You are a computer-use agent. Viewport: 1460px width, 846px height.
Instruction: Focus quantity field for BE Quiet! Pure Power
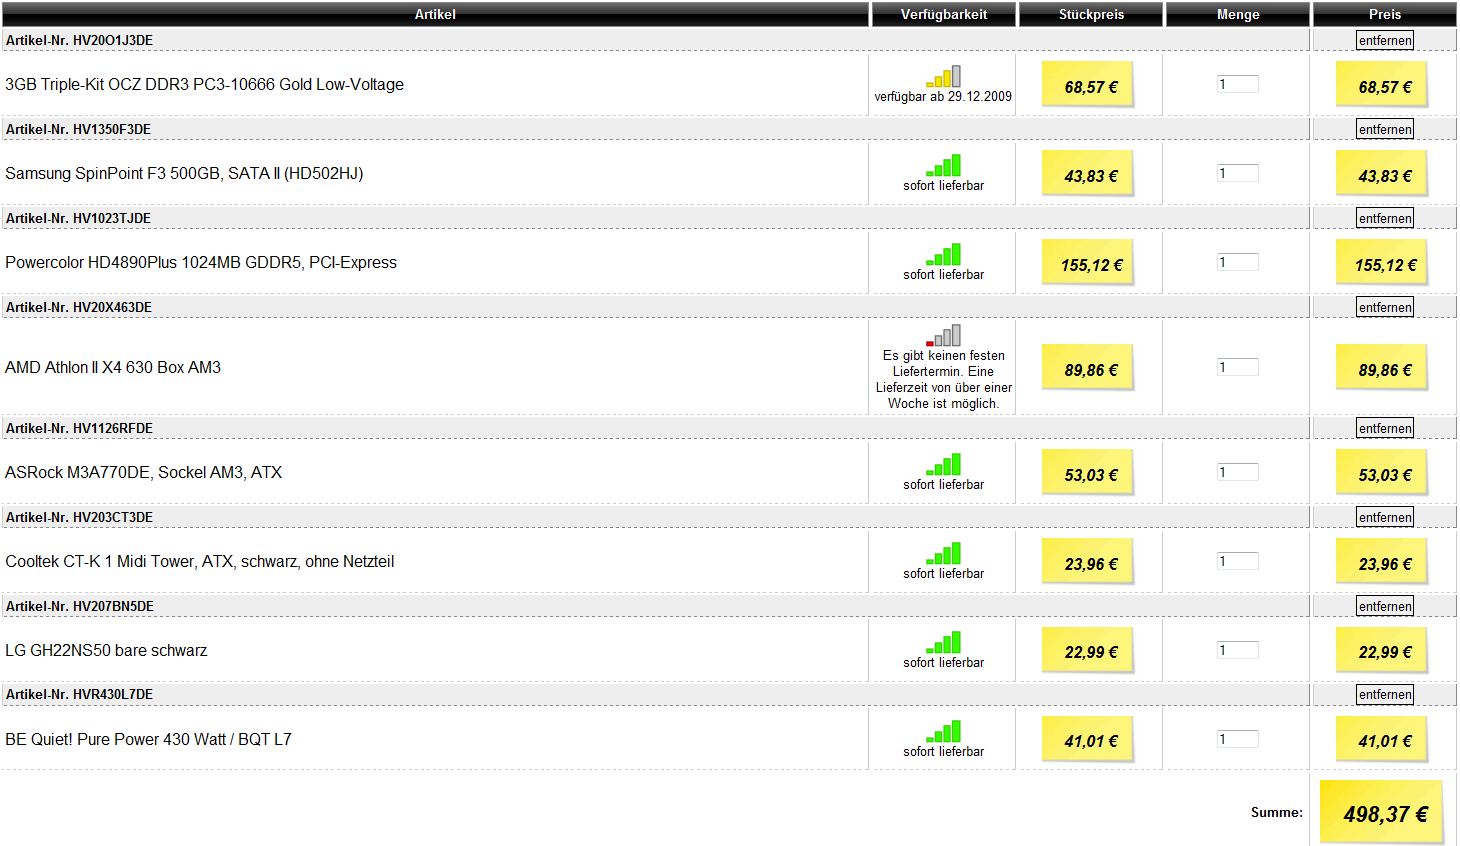[1237, 739]
